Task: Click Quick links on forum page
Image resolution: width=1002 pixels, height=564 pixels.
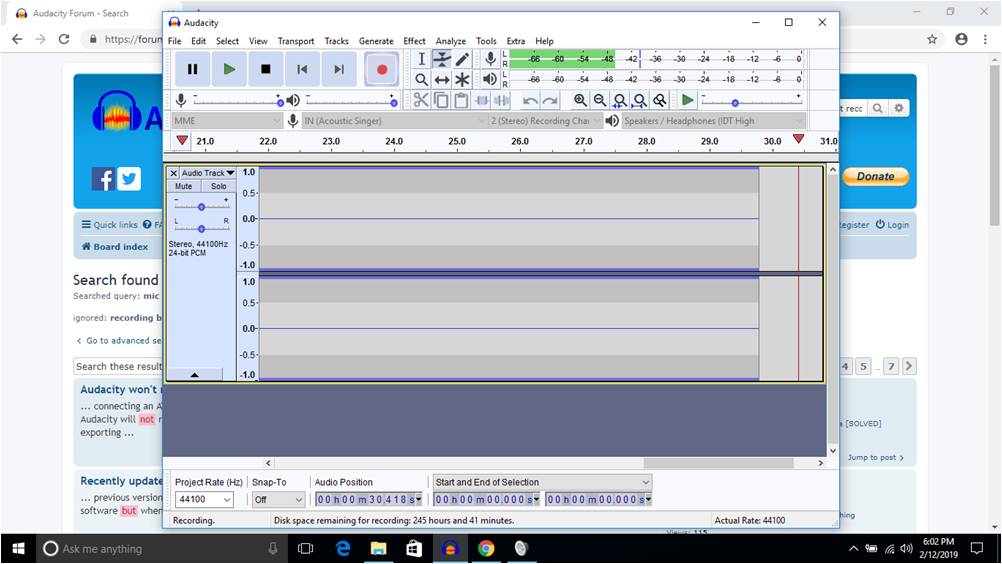Action: click(109, 225)
